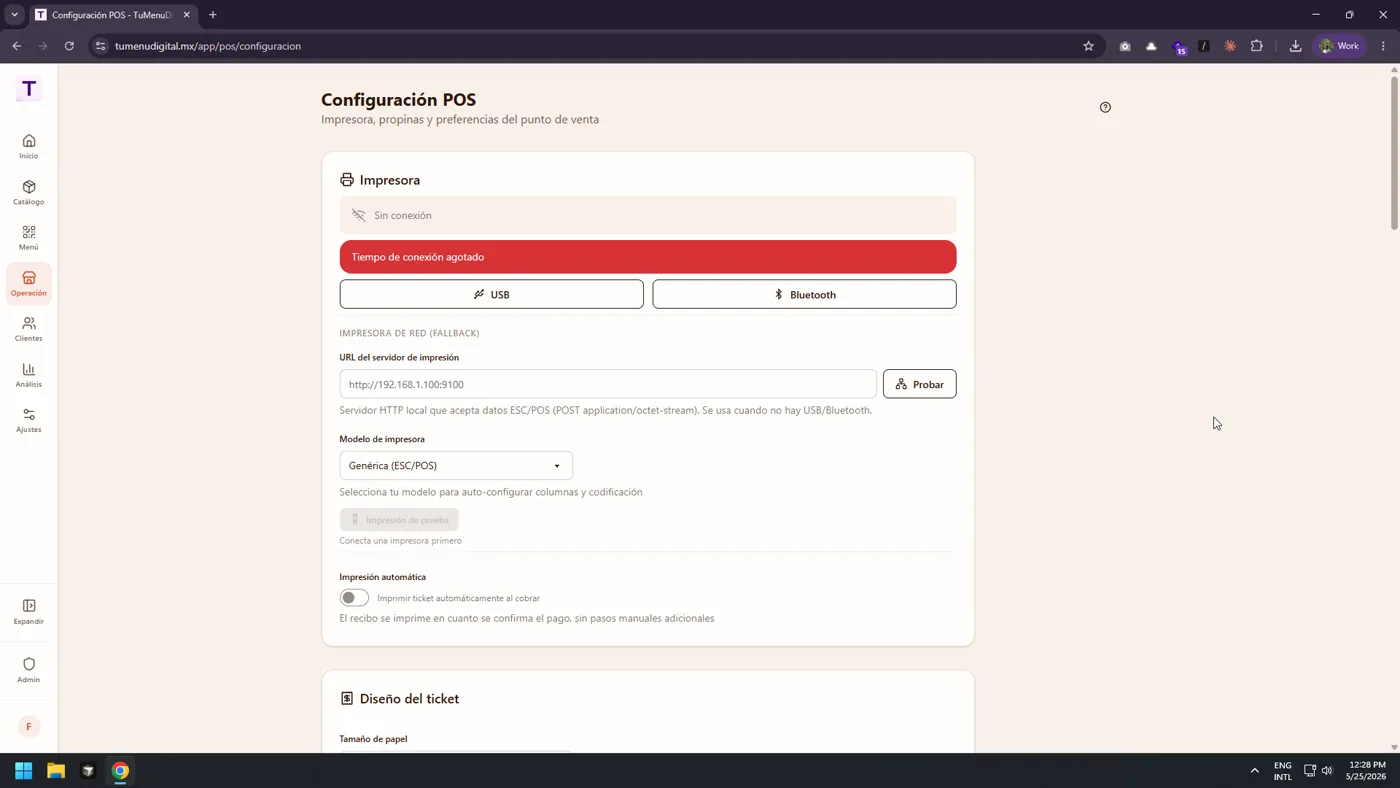Open the browser extensions puzzle icon
1400x788 pixels.
coord(1257,46)
